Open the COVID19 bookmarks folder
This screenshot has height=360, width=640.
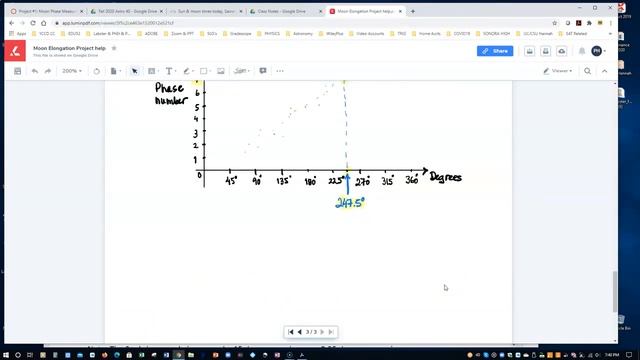tap(458, 33)
